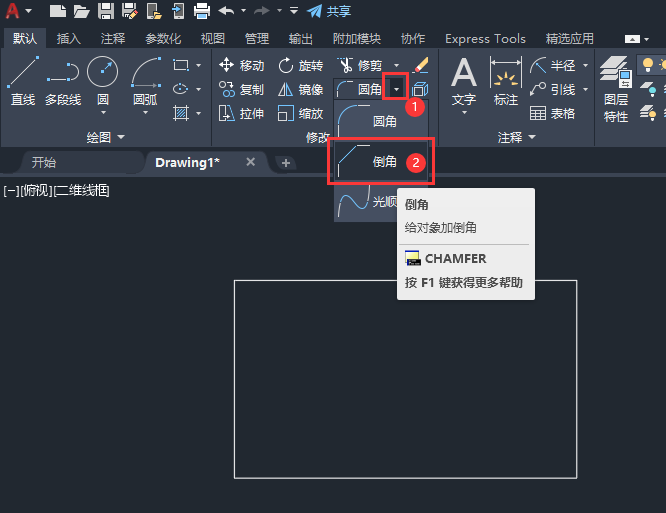The height and width of the screenshot is (513, 666).
Task: Click the 半径 radius dimension tool
Action: [553, 65]
